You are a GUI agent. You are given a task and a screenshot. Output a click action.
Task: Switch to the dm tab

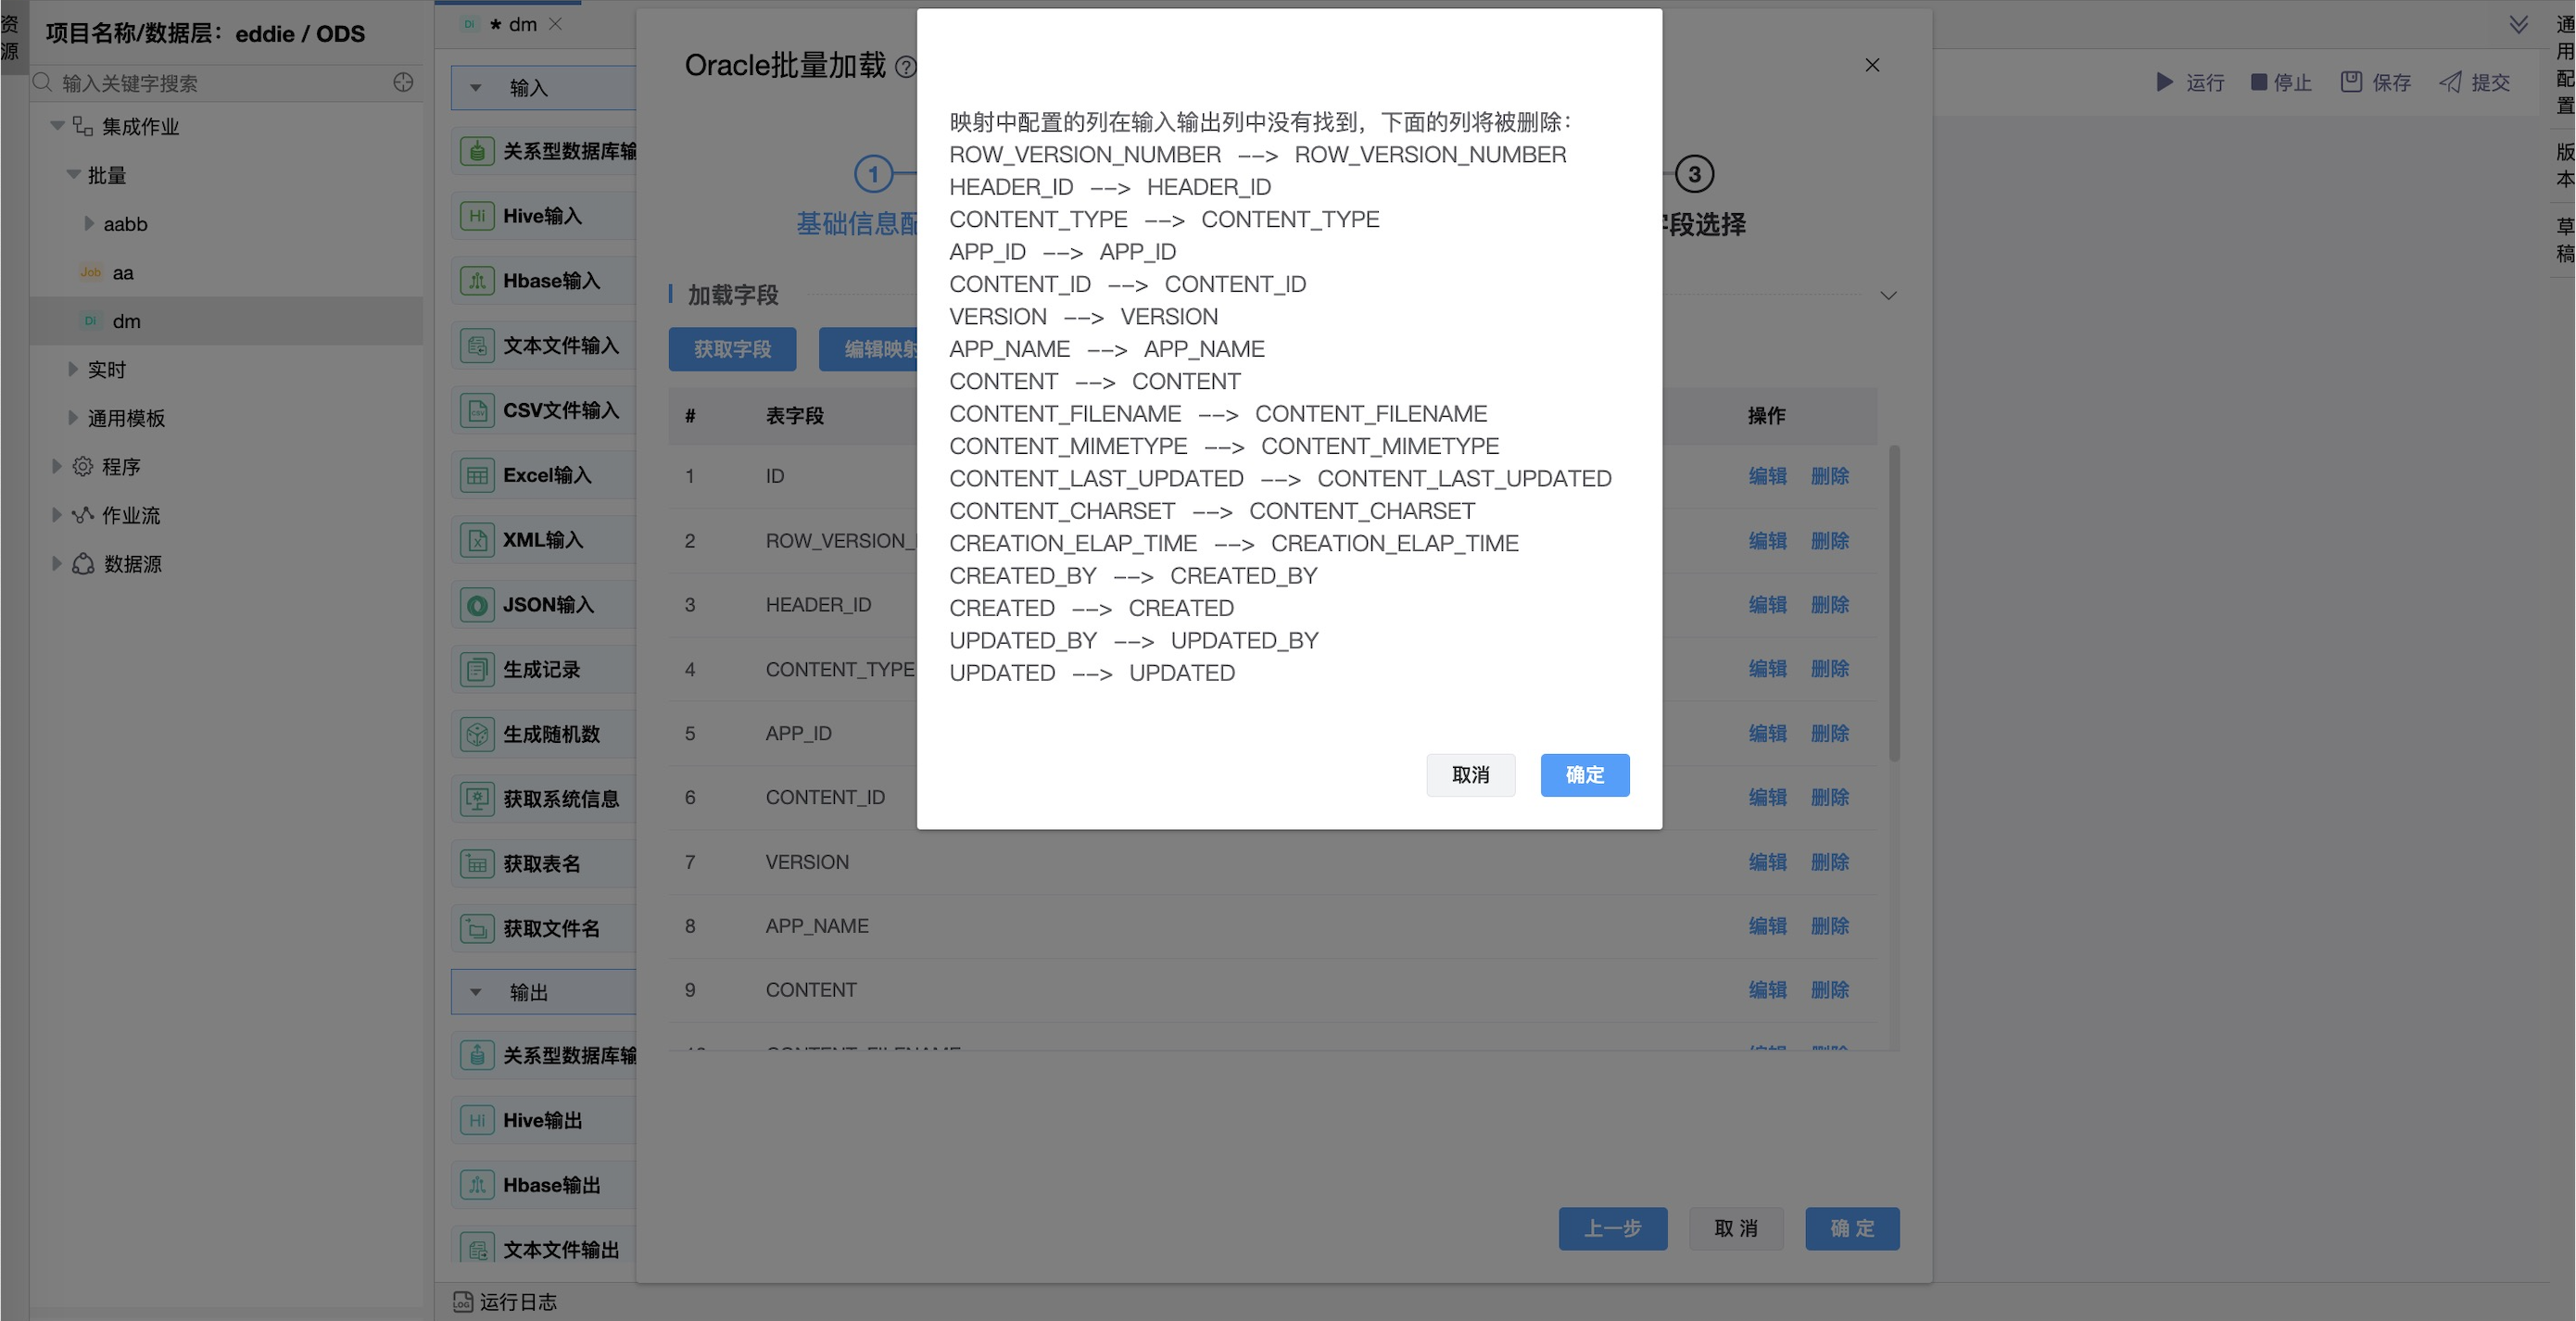click(522, 24)
